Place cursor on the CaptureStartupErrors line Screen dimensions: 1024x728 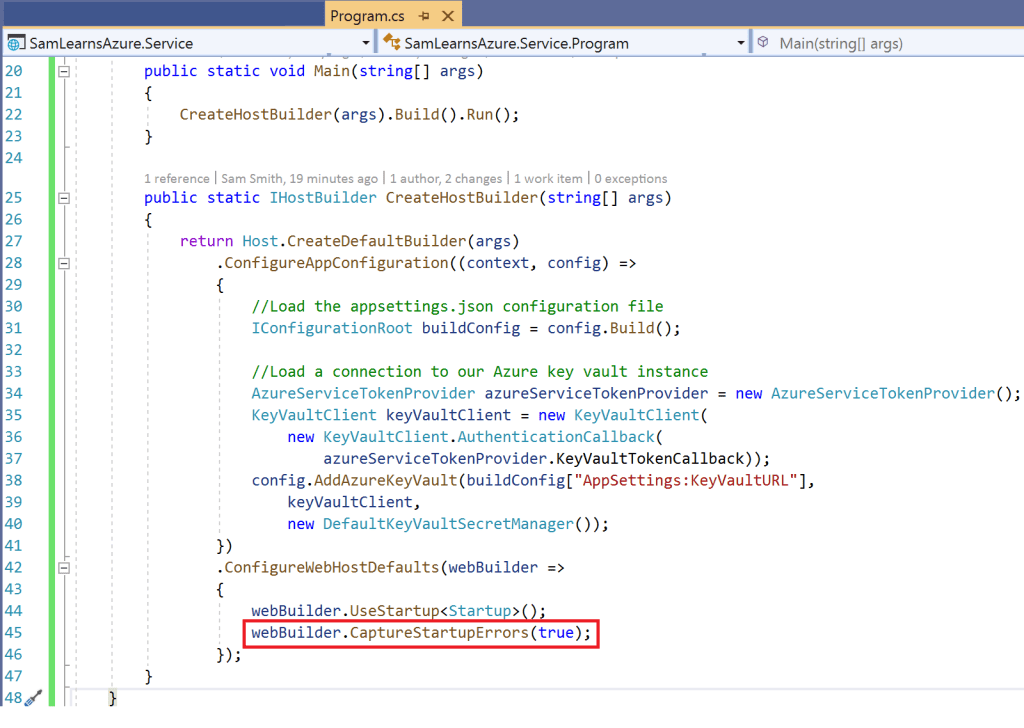point(421,633)
